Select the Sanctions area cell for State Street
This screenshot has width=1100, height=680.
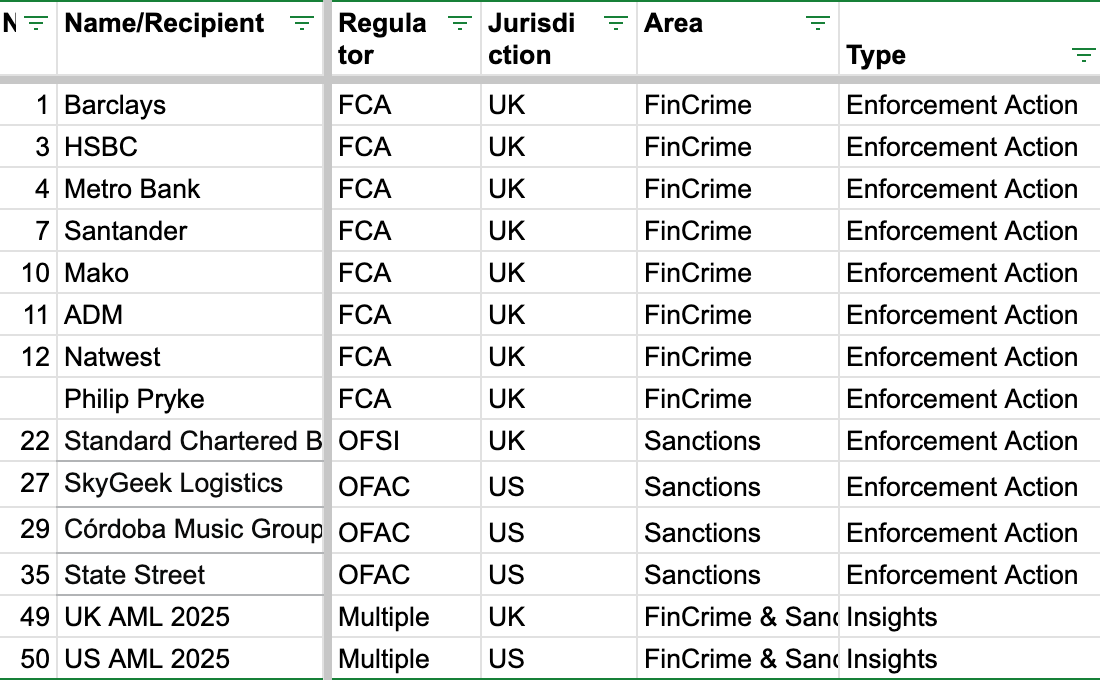pos(737,575)
